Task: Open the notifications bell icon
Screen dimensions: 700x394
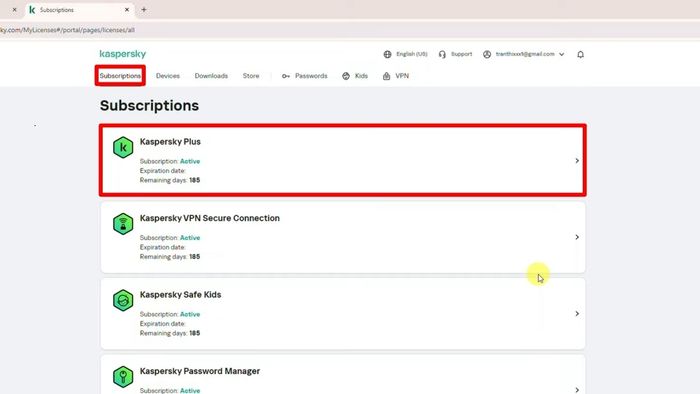Action: (580, 54)
